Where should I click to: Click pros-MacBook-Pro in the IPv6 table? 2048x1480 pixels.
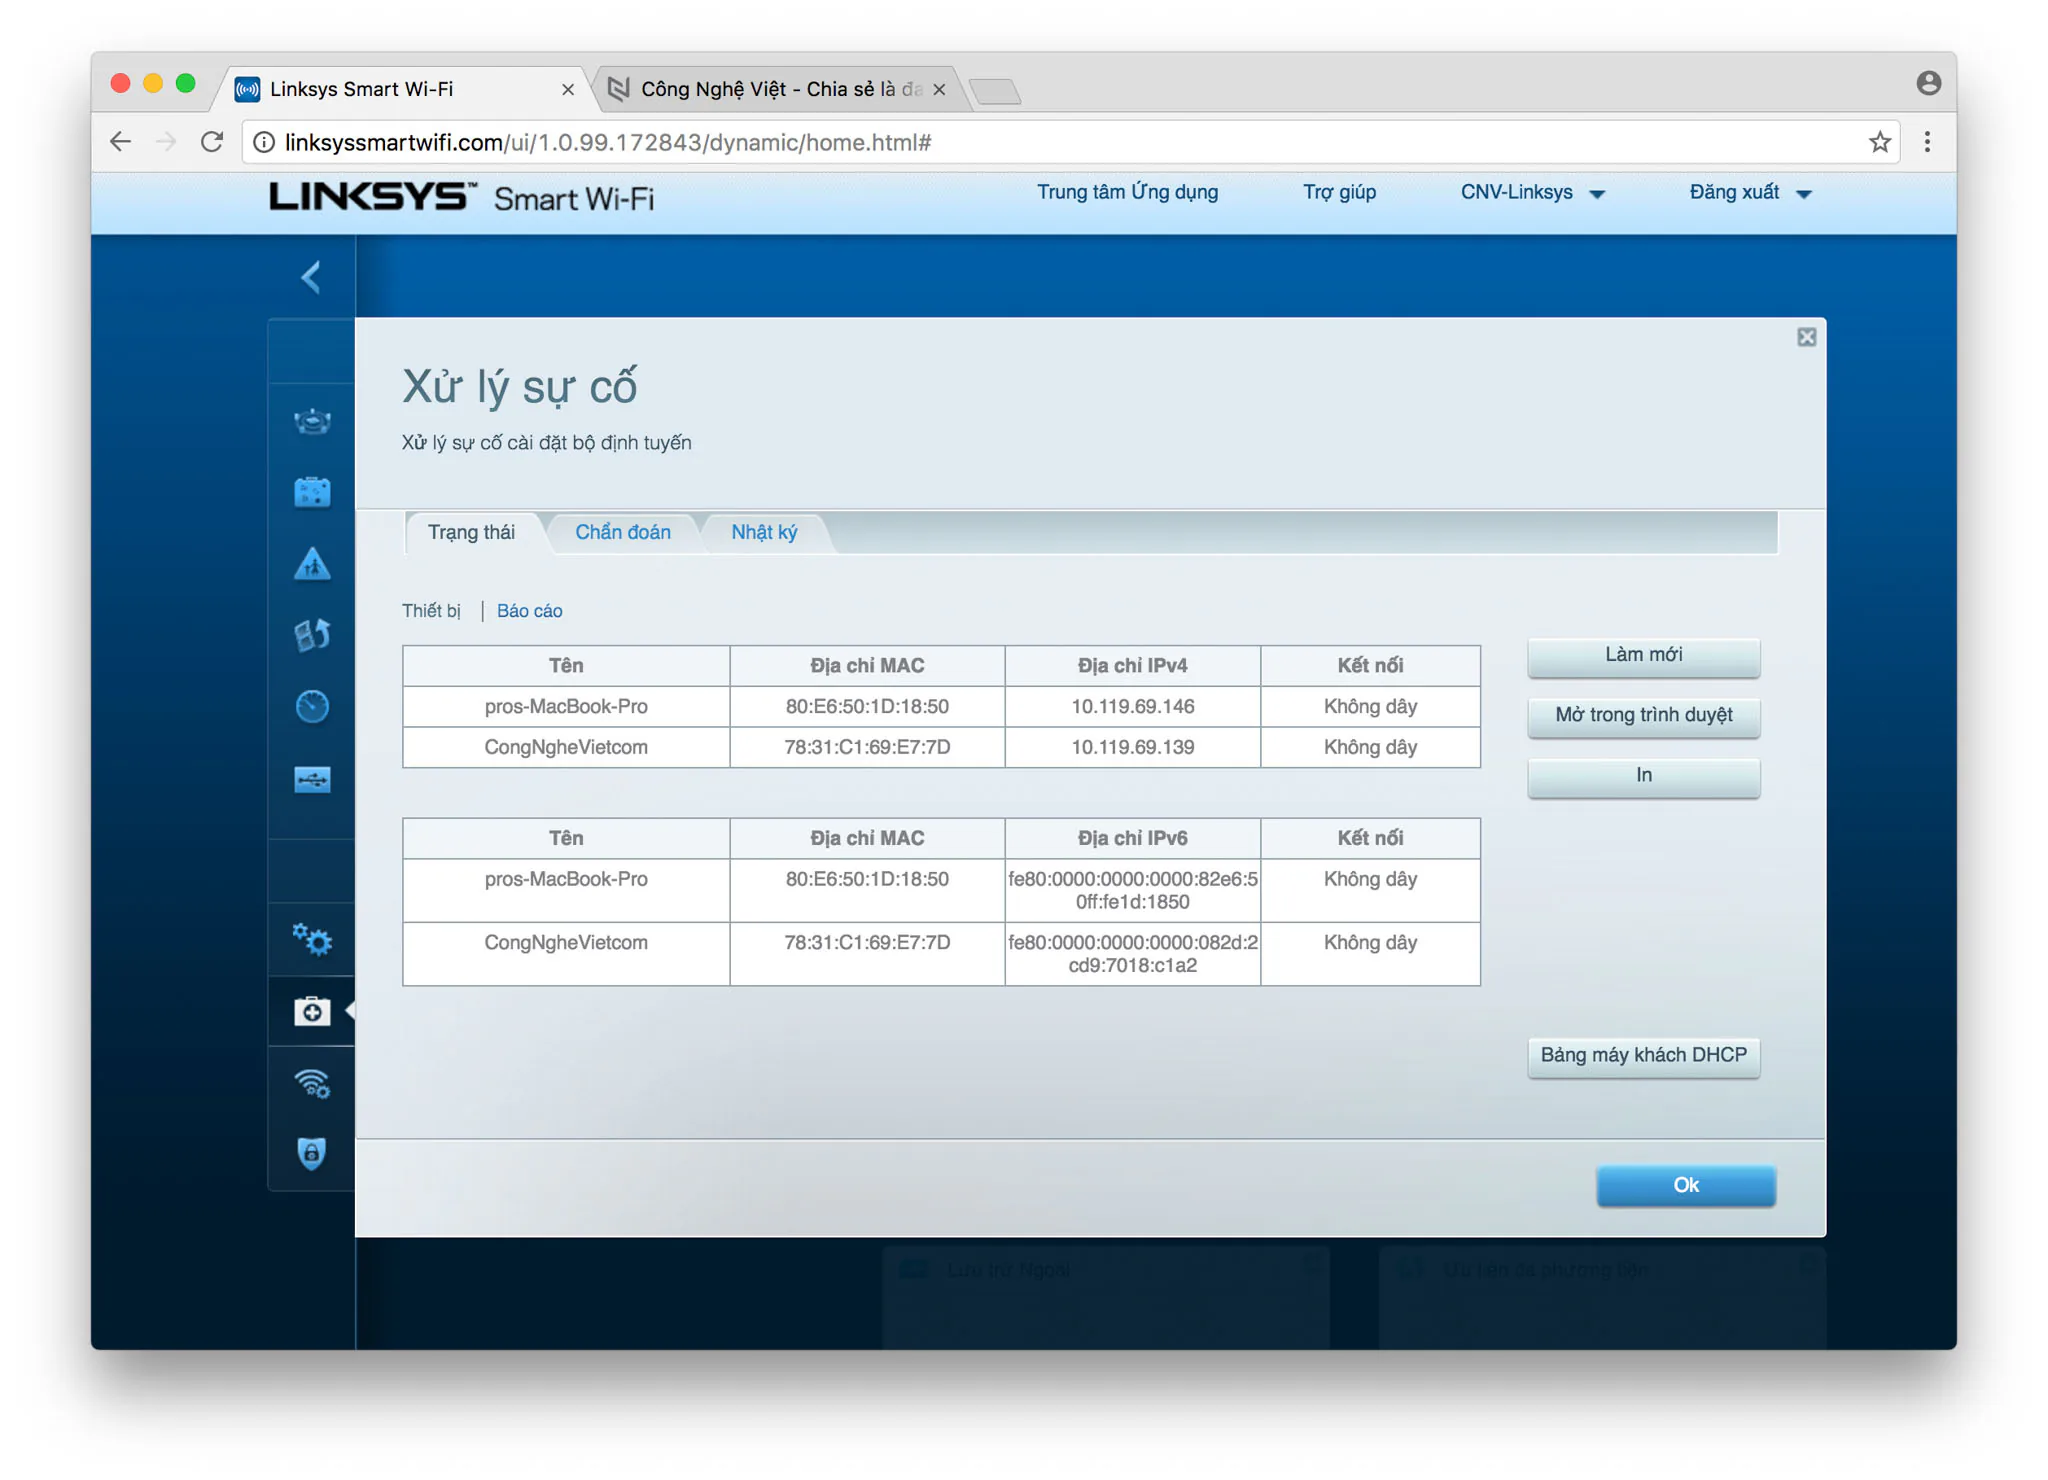click(x=566, y=880)
